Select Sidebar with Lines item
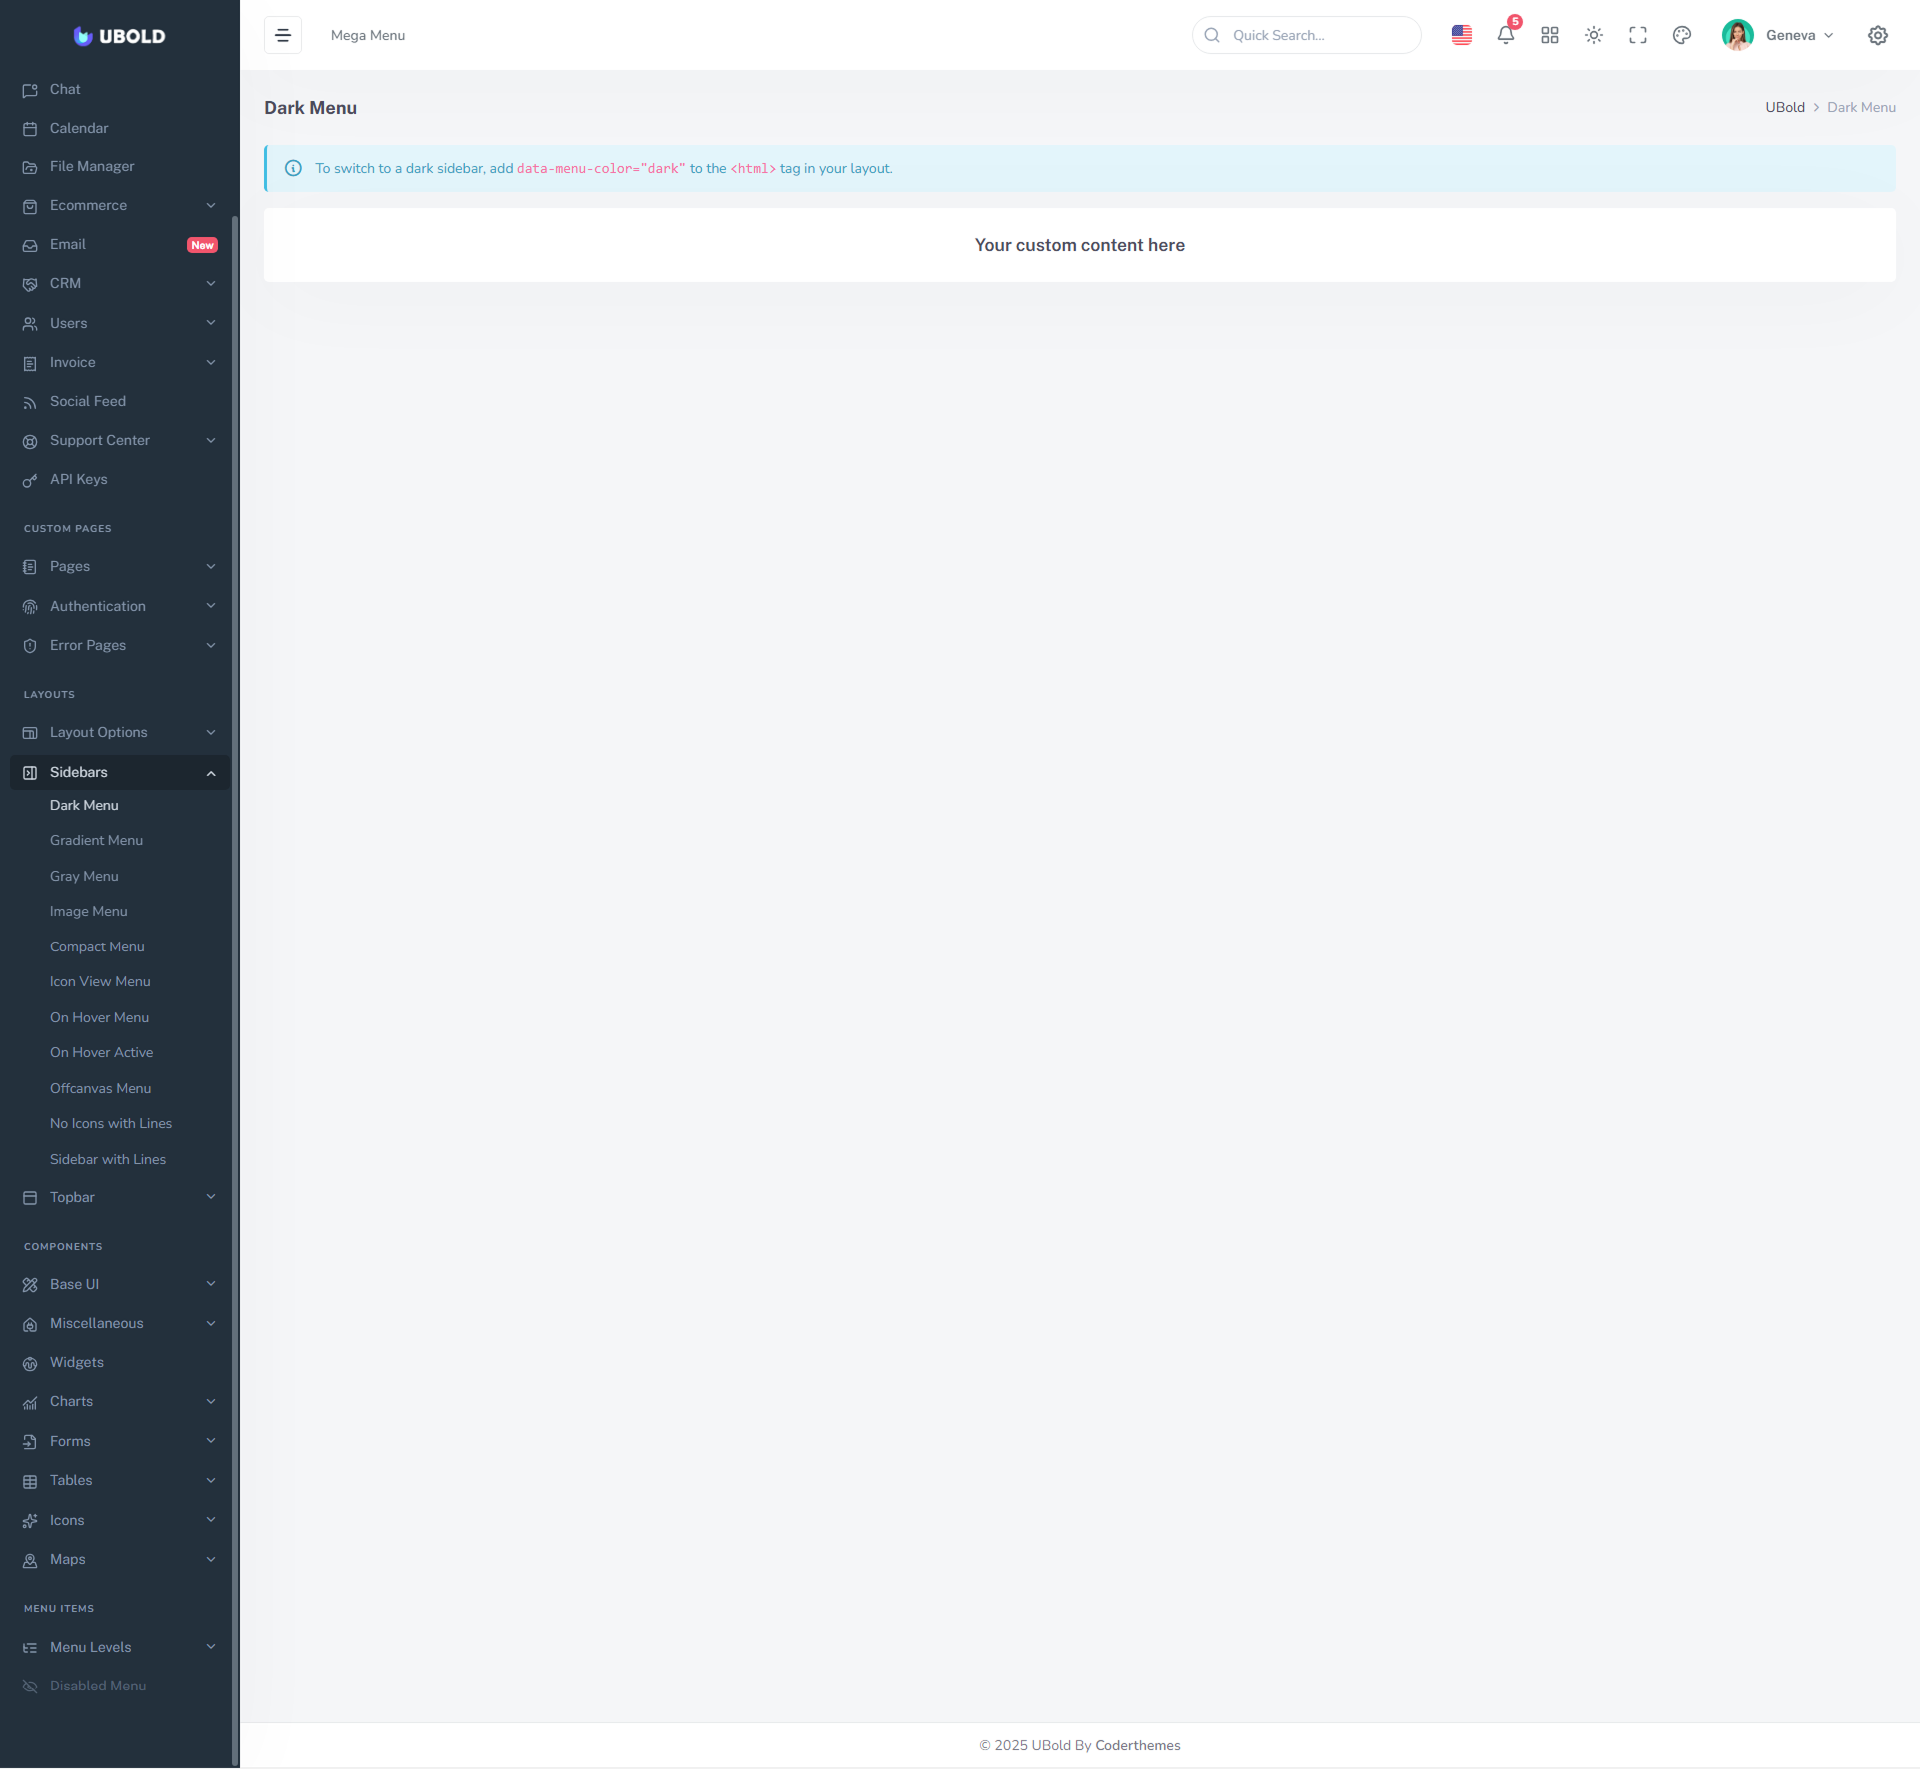This screenshot has height=1770, width=1920. point(108,1160)
